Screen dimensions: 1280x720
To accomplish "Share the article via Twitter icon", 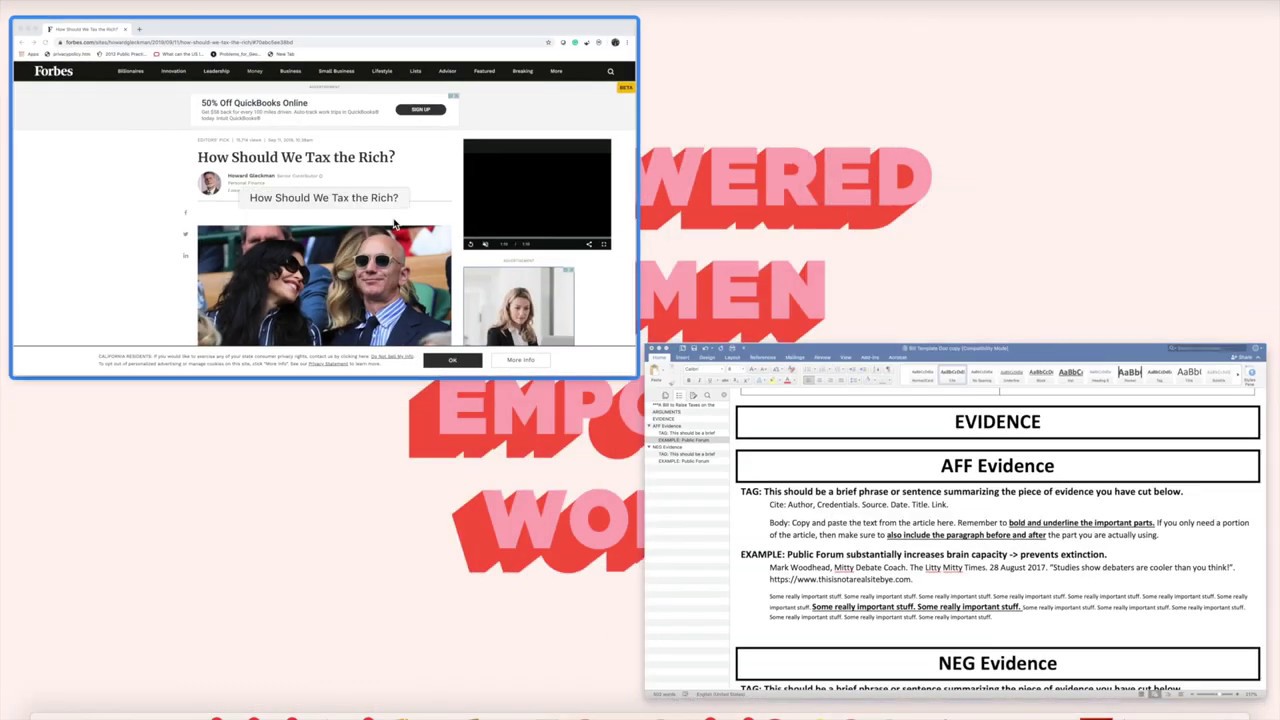I will 185,234.
